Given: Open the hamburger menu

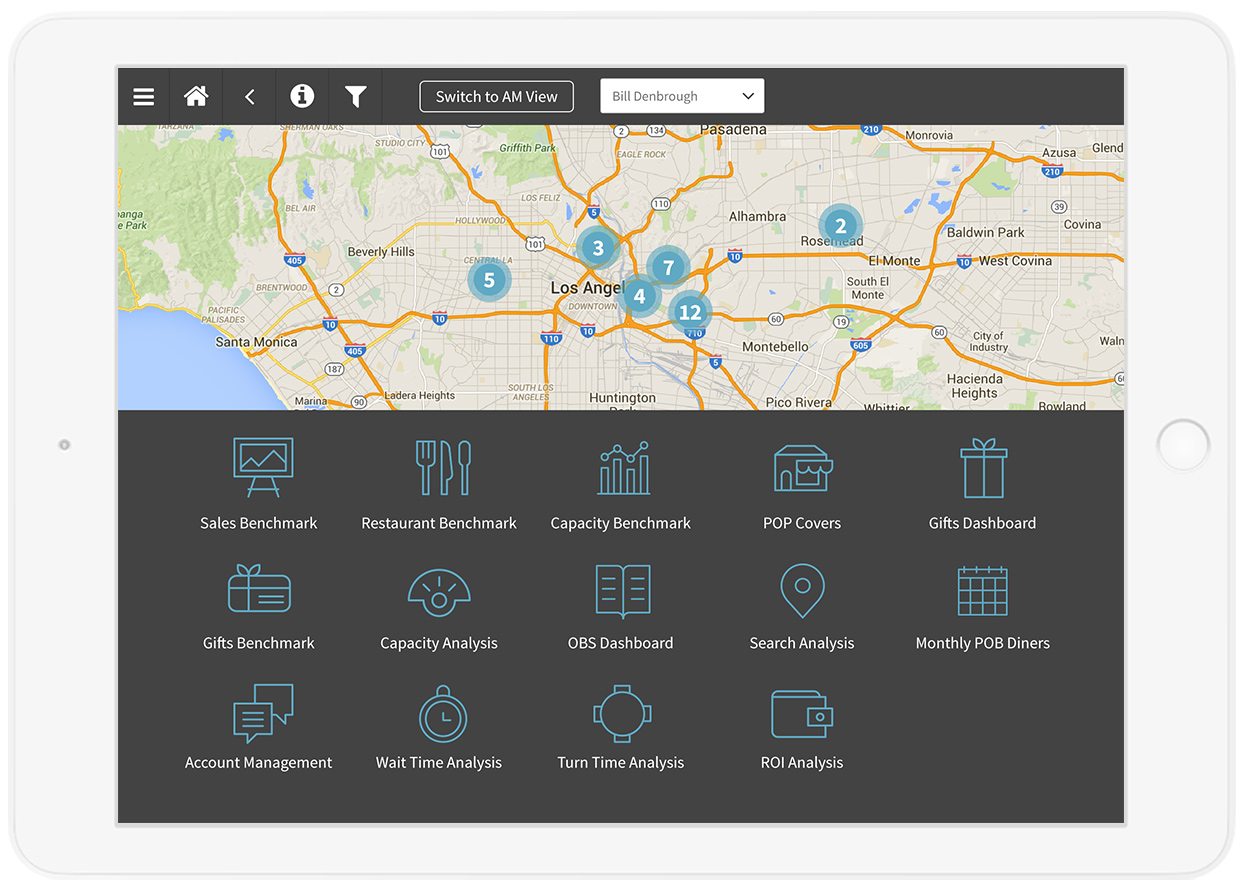Looking at the screenshot, I should click(144, 97).
